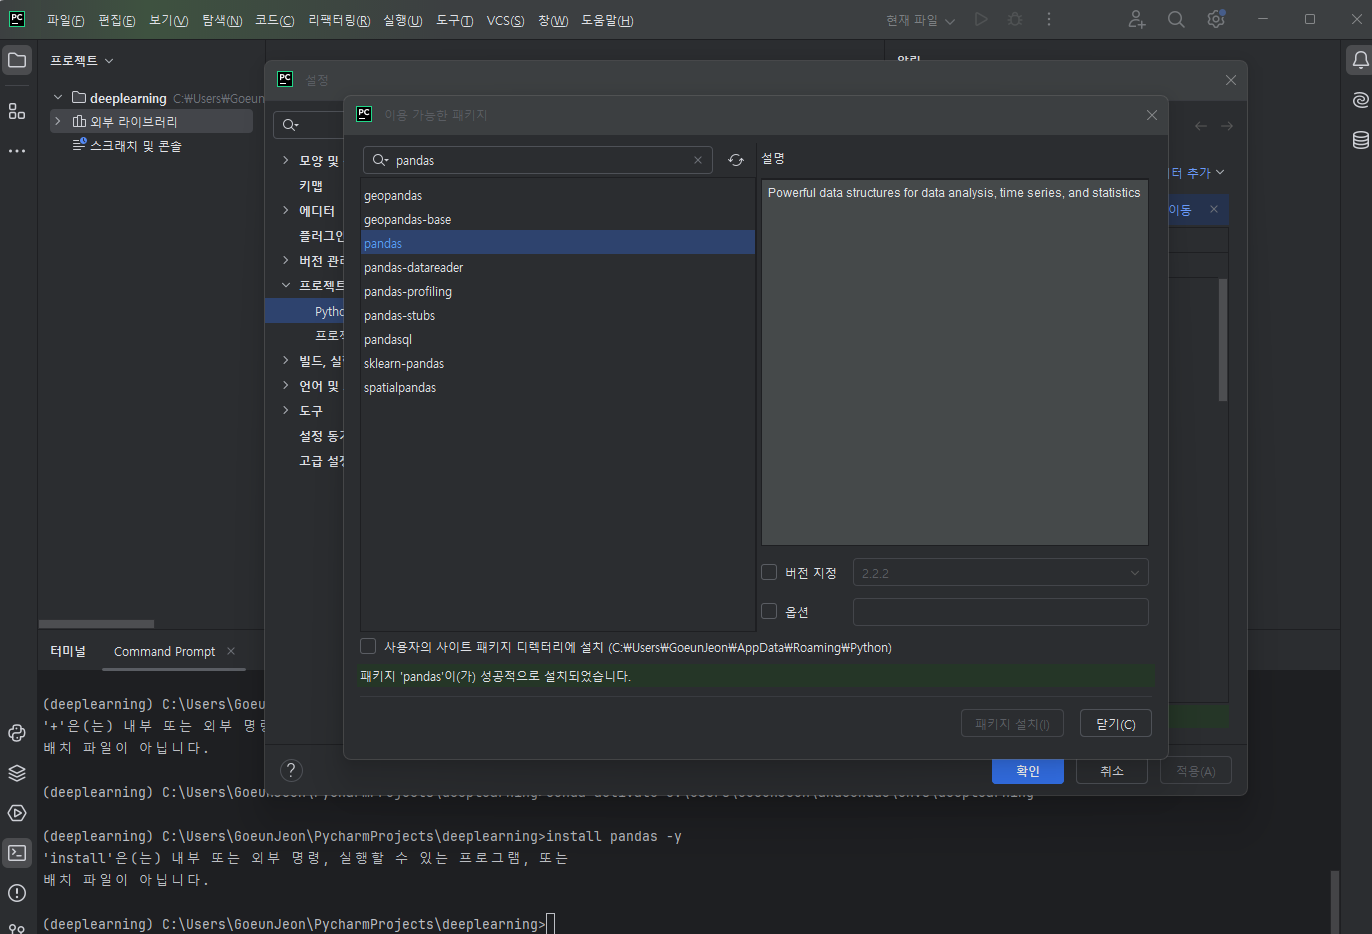This screenshot has width=1372, height=934.
Task: Click the 적용 (Apply) button
Action: (x=1196, y=771)
